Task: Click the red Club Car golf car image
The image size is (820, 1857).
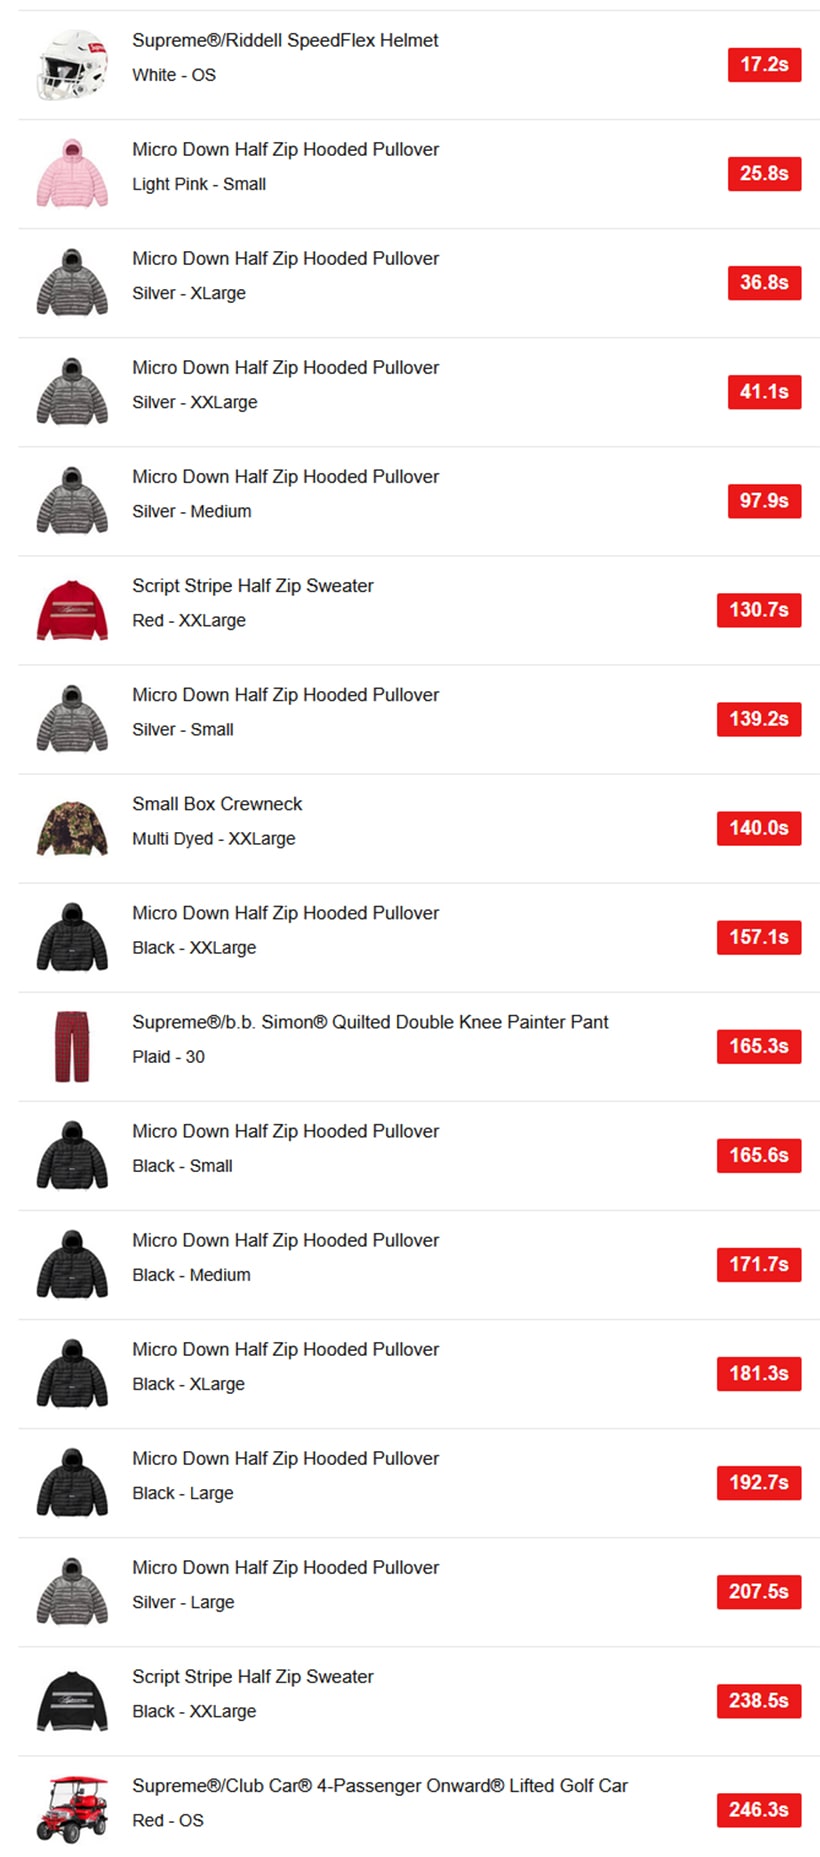Action: (72, 1809)
